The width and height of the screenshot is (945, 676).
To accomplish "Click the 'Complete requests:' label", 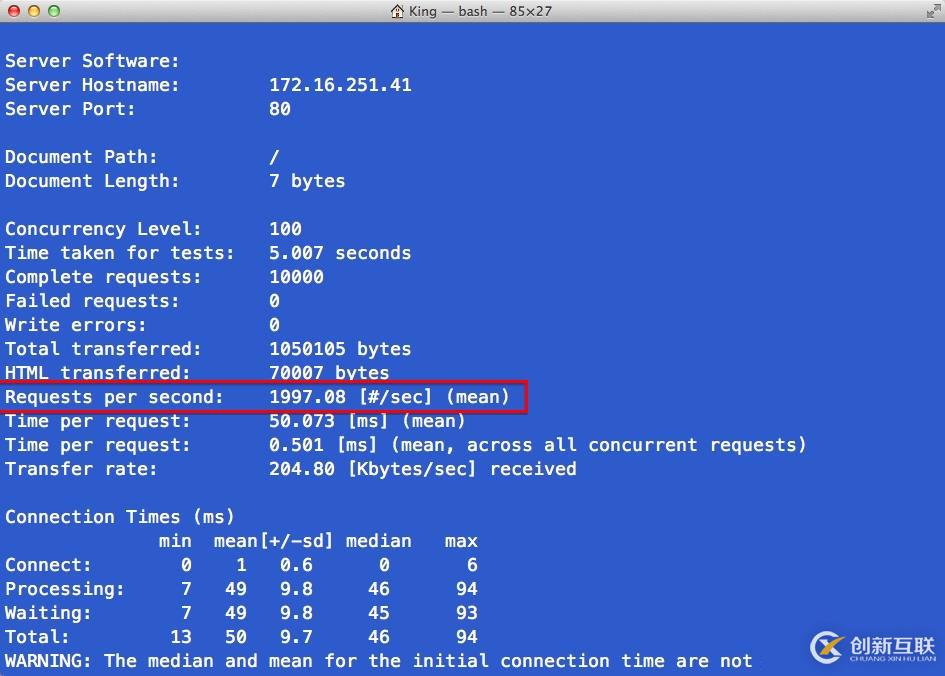I will point(103,277).
